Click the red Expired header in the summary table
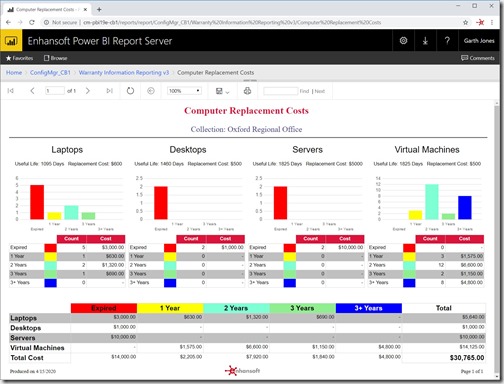Screen dimensions: 504x384 104,308
